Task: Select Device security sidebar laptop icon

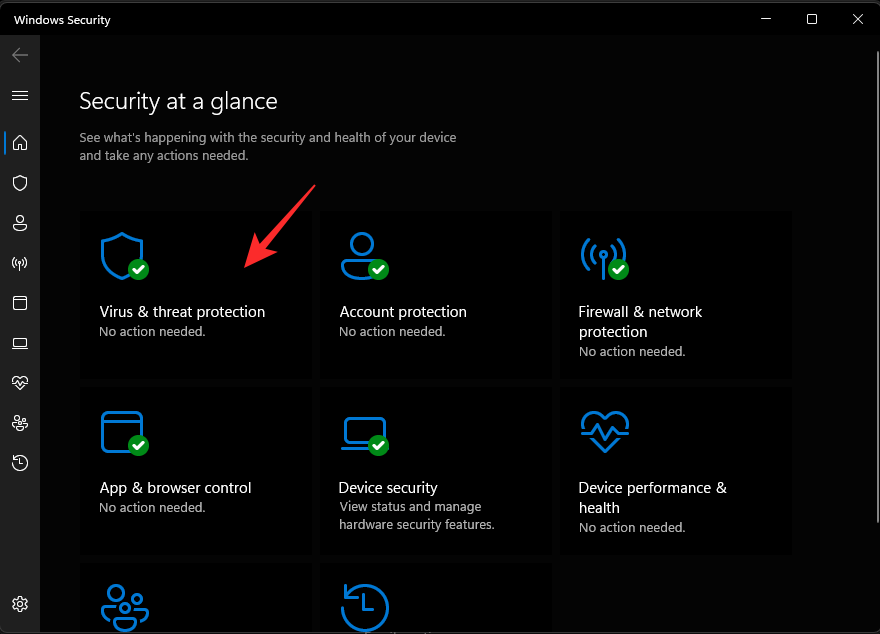Action: 20,343
